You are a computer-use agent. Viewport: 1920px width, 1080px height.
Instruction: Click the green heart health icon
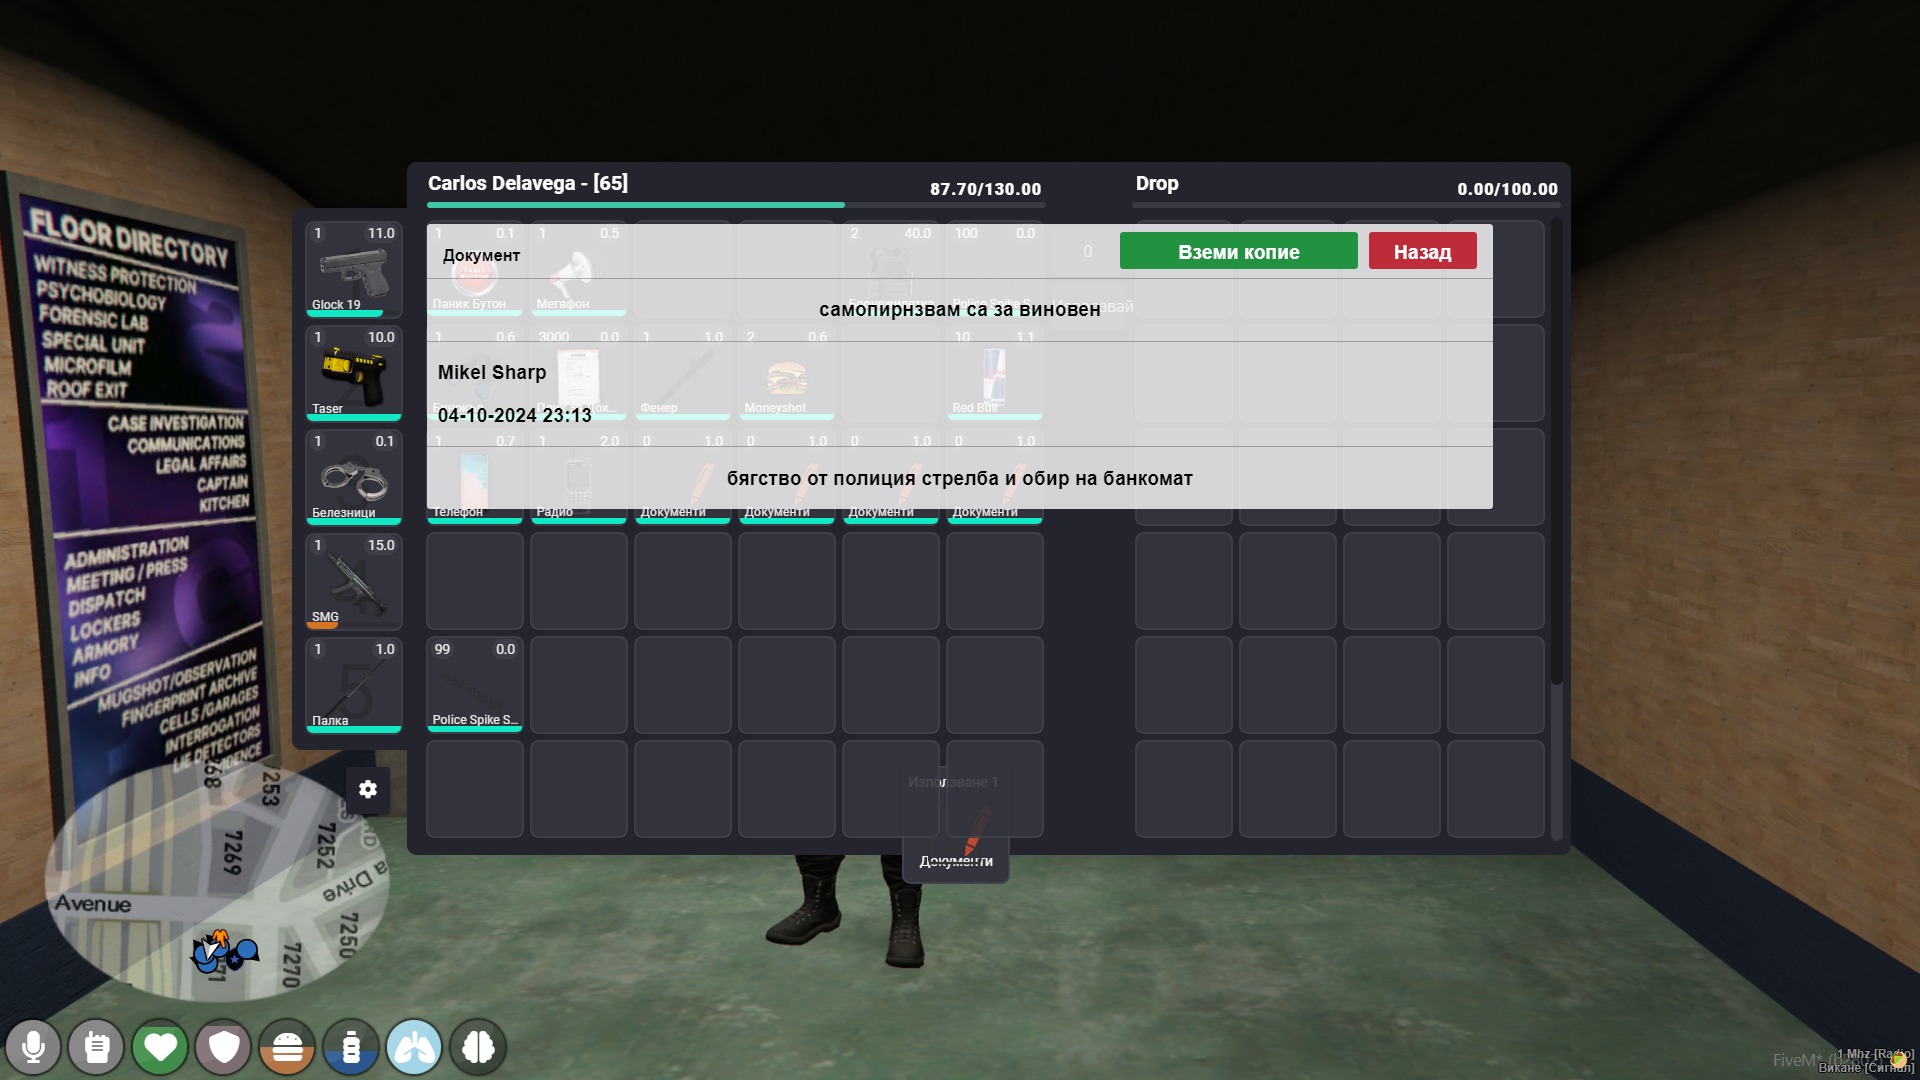tap(160, 1047)
